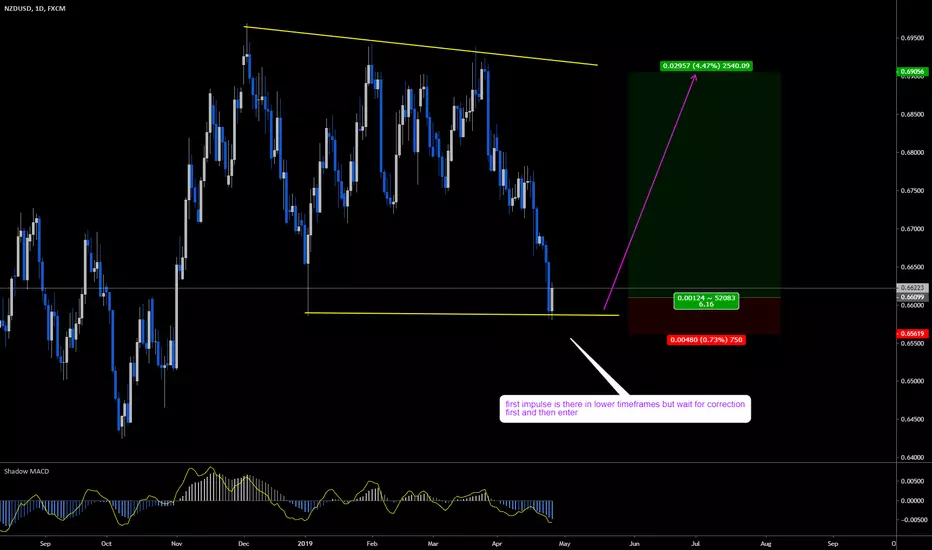932x550 pixels.
Task: Select the risk/reward label showing 6.16
Action: [x=706, y=301]
